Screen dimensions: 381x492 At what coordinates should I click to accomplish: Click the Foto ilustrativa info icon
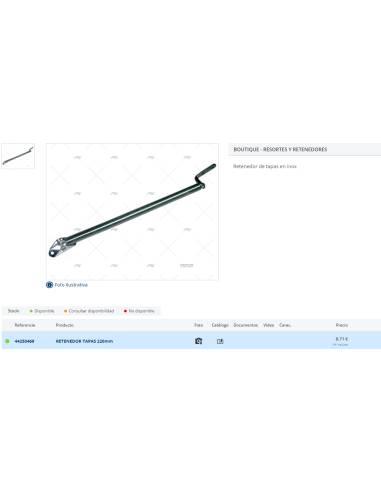coord(49,285)
